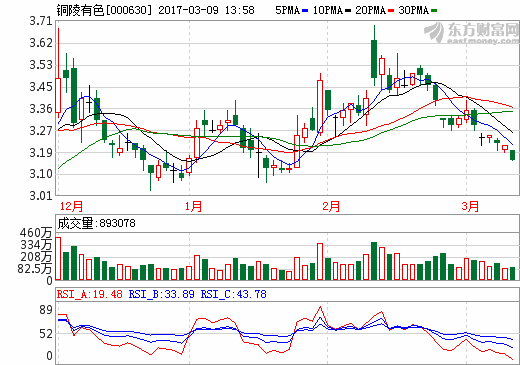Click the 3.01 price axis label
Image resolution: width=520 pixels, height=365 pixels.
tap(41, 196)
